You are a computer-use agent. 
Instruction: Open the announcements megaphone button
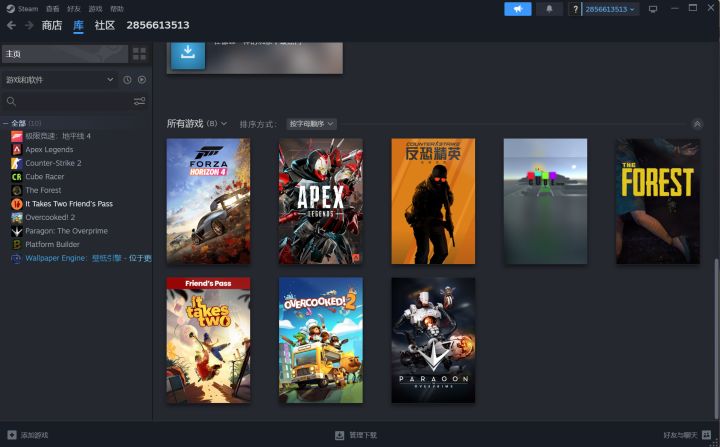coord(518,9)
